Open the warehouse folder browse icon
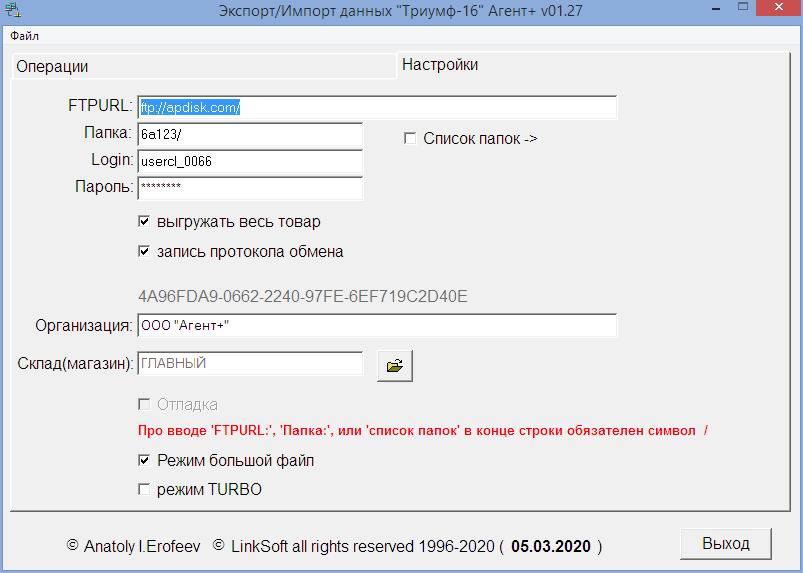 [395, 366]
